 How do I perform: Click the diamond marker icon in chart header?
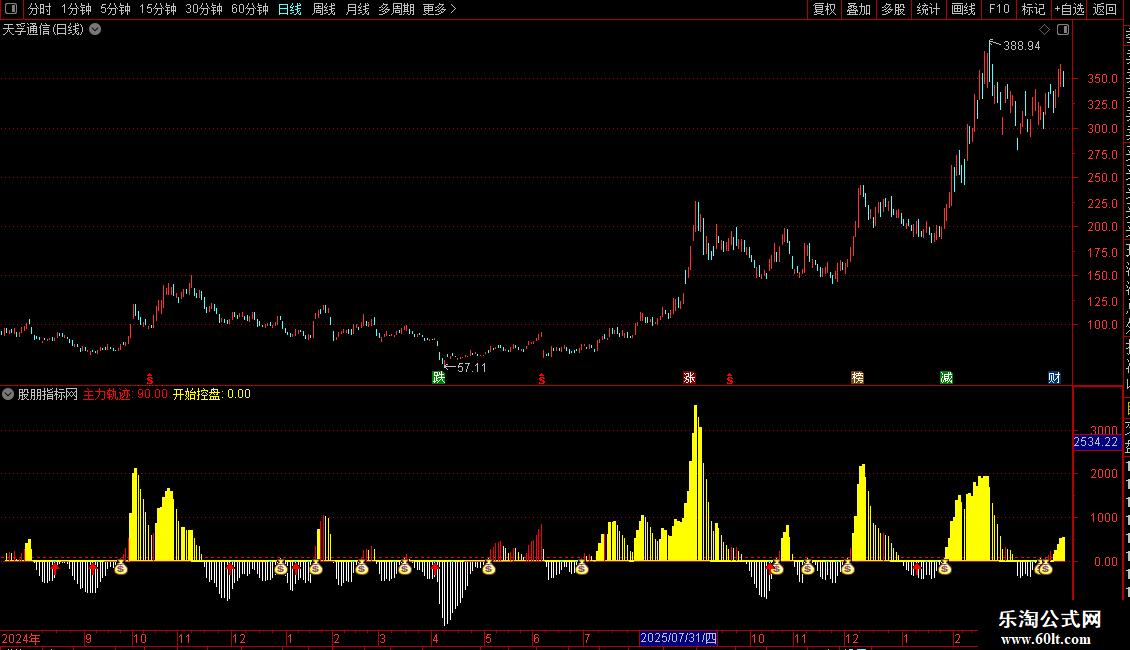(x=1044, y=30)
